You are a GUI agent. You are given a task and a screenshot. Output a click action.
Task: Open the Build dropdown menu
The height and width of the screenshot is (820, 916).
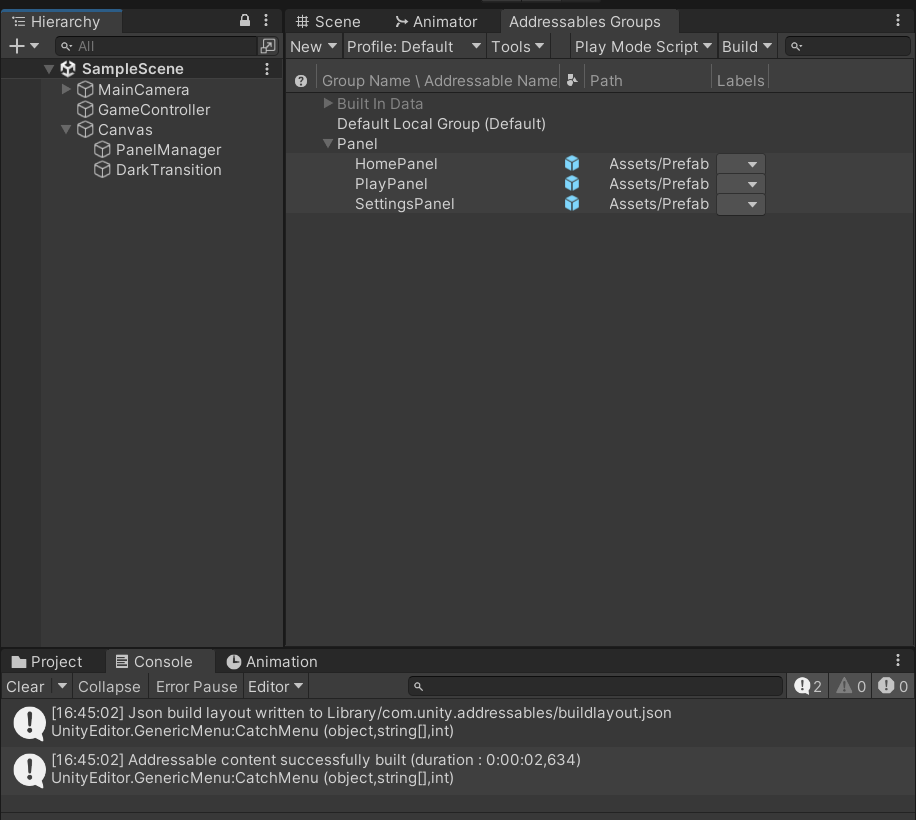tap(747, 47)
